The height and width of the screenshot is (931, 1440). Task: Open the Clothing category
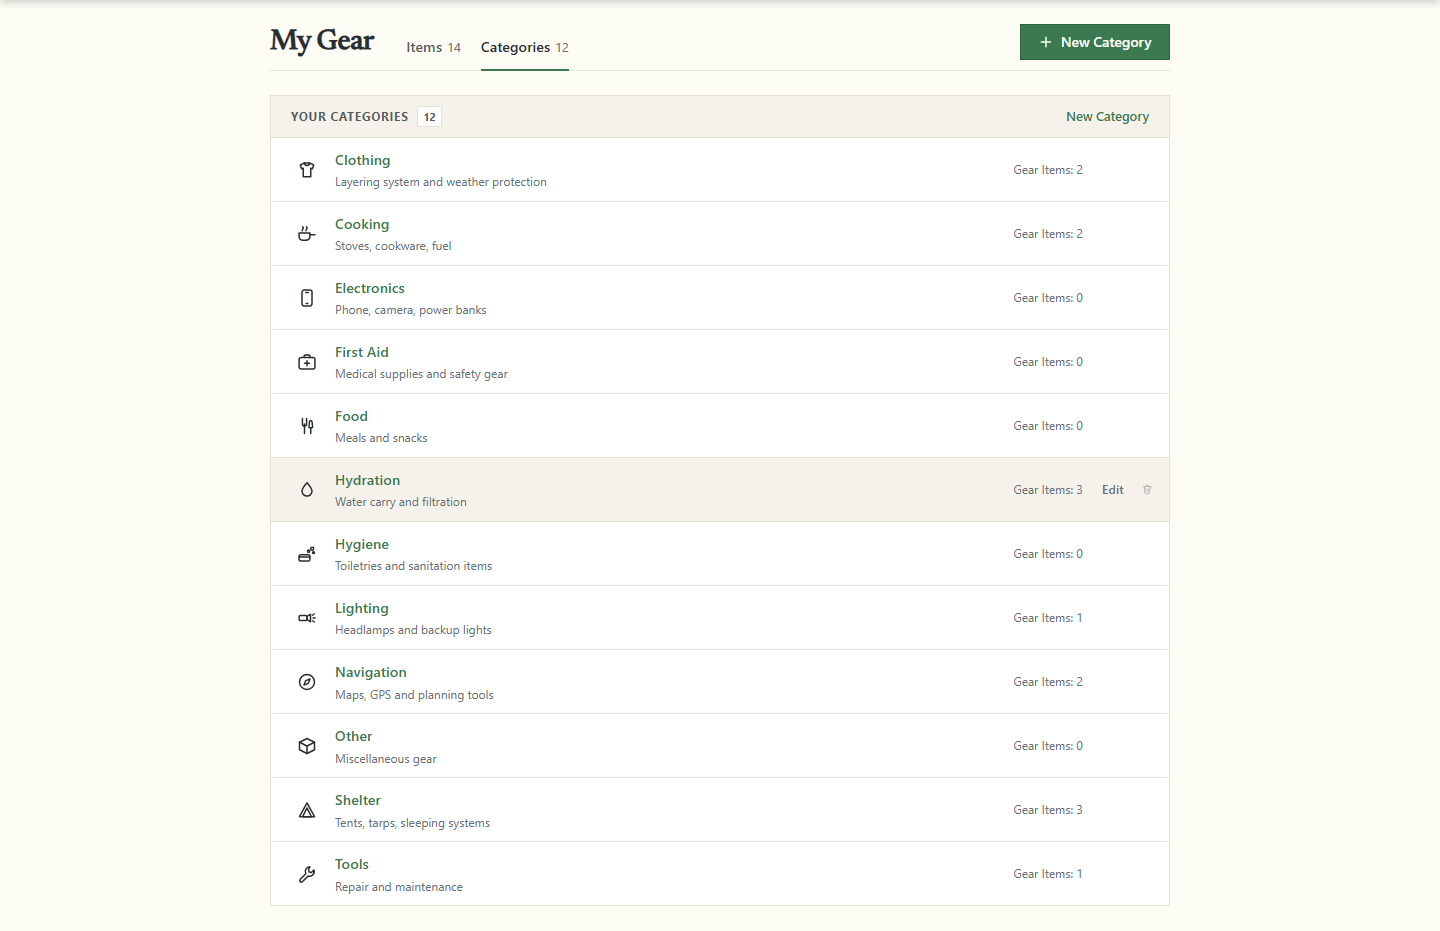pos(363,160)
